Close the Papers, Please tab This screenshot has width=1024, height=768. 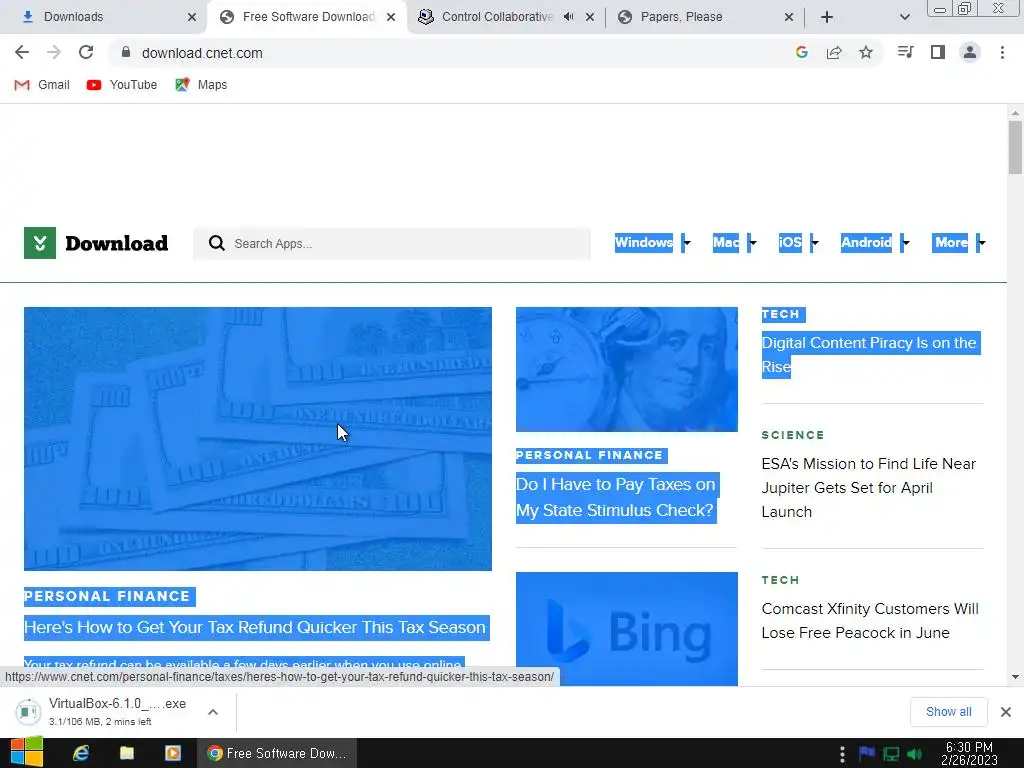click(789, 17)
